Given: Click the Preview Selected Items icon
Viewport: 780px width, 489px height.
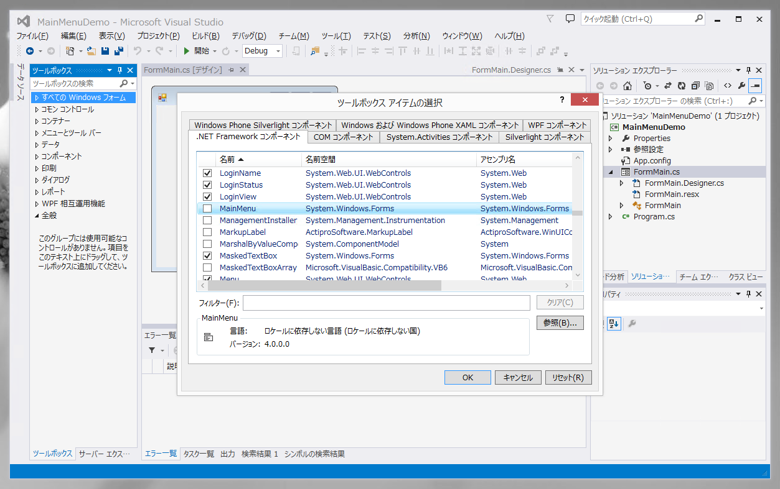Looking at the screenshot, I should 755,86.
